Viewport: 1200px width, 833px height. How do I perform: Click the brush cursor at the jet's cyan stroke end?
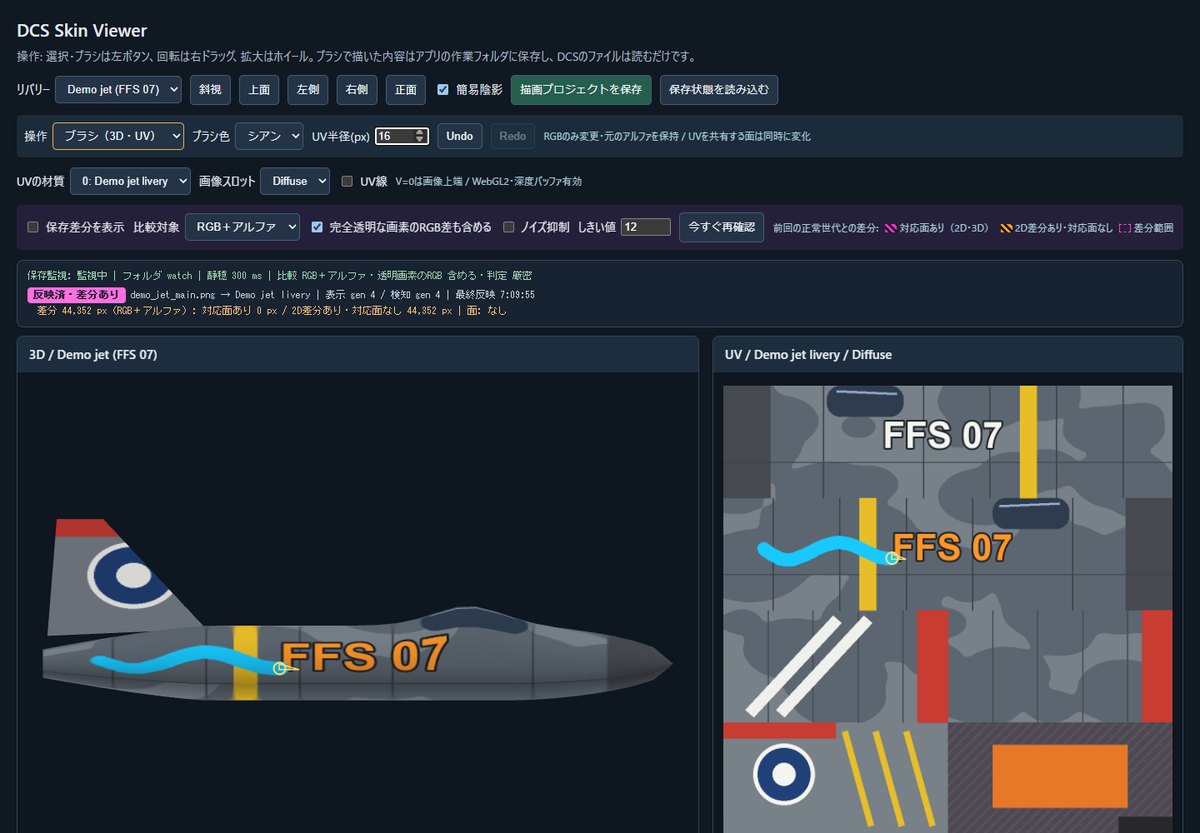pyautogui.click(x=280, y=668)
